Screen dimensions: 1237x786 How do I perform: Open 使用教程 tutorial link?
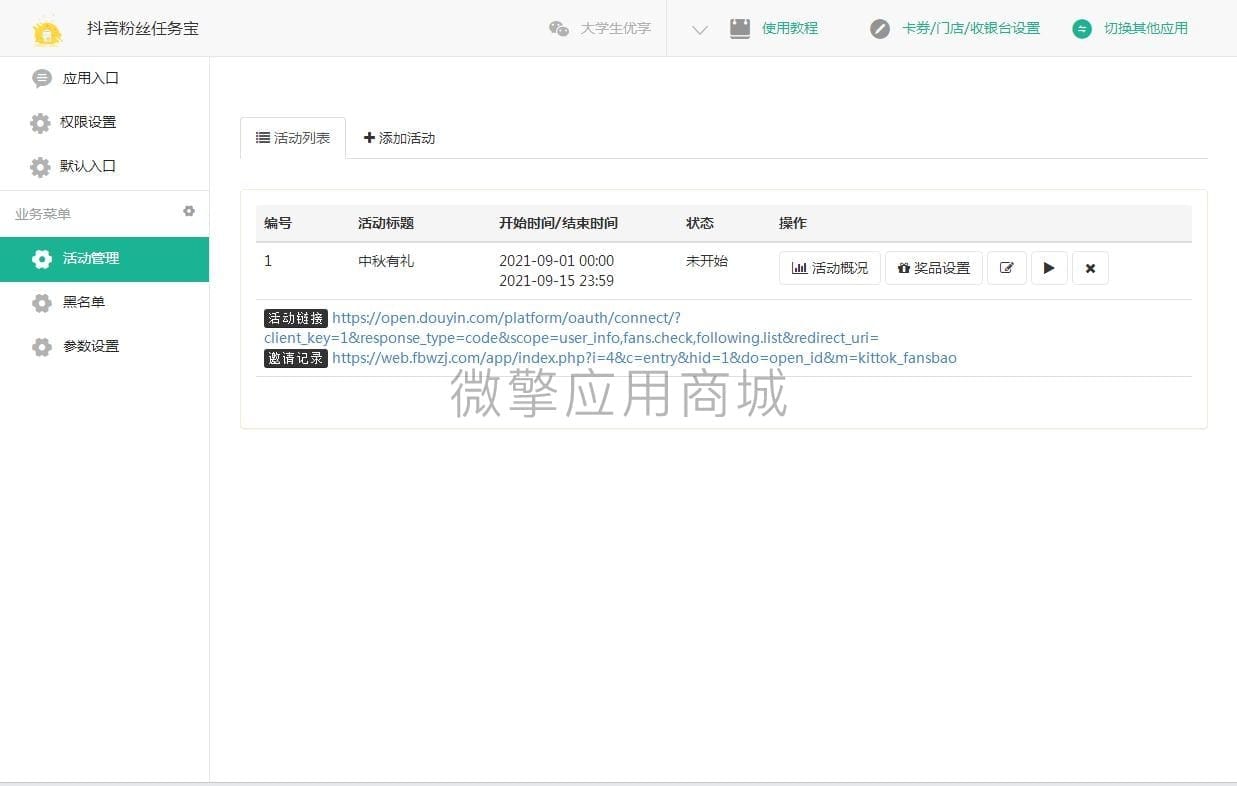[790, 28]
